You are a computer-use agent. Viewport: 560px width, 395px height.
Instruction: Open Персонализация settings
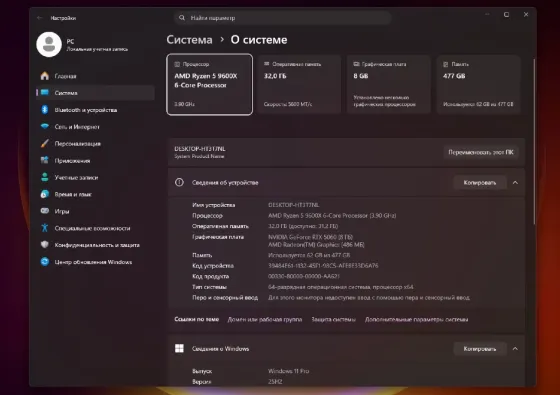pyautogui.click(x=95, y=144)
